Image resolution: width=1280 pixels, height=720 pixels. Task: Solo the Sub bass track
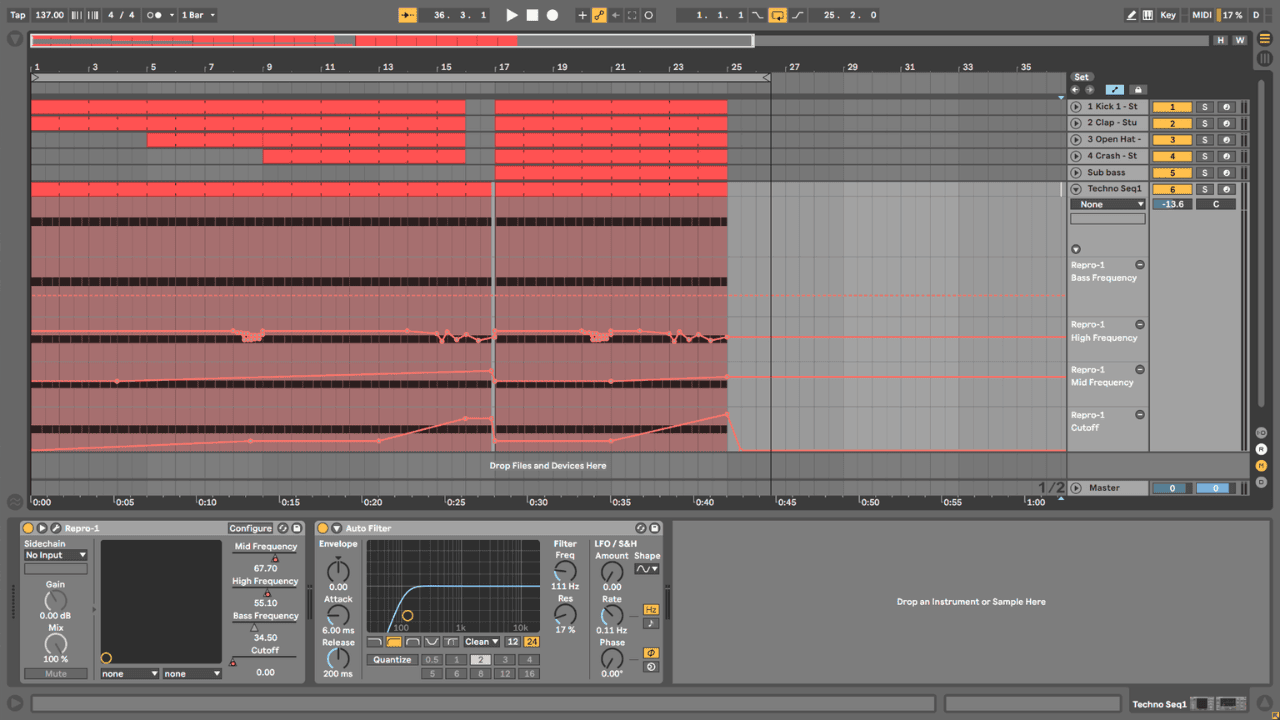(1205, 173)
